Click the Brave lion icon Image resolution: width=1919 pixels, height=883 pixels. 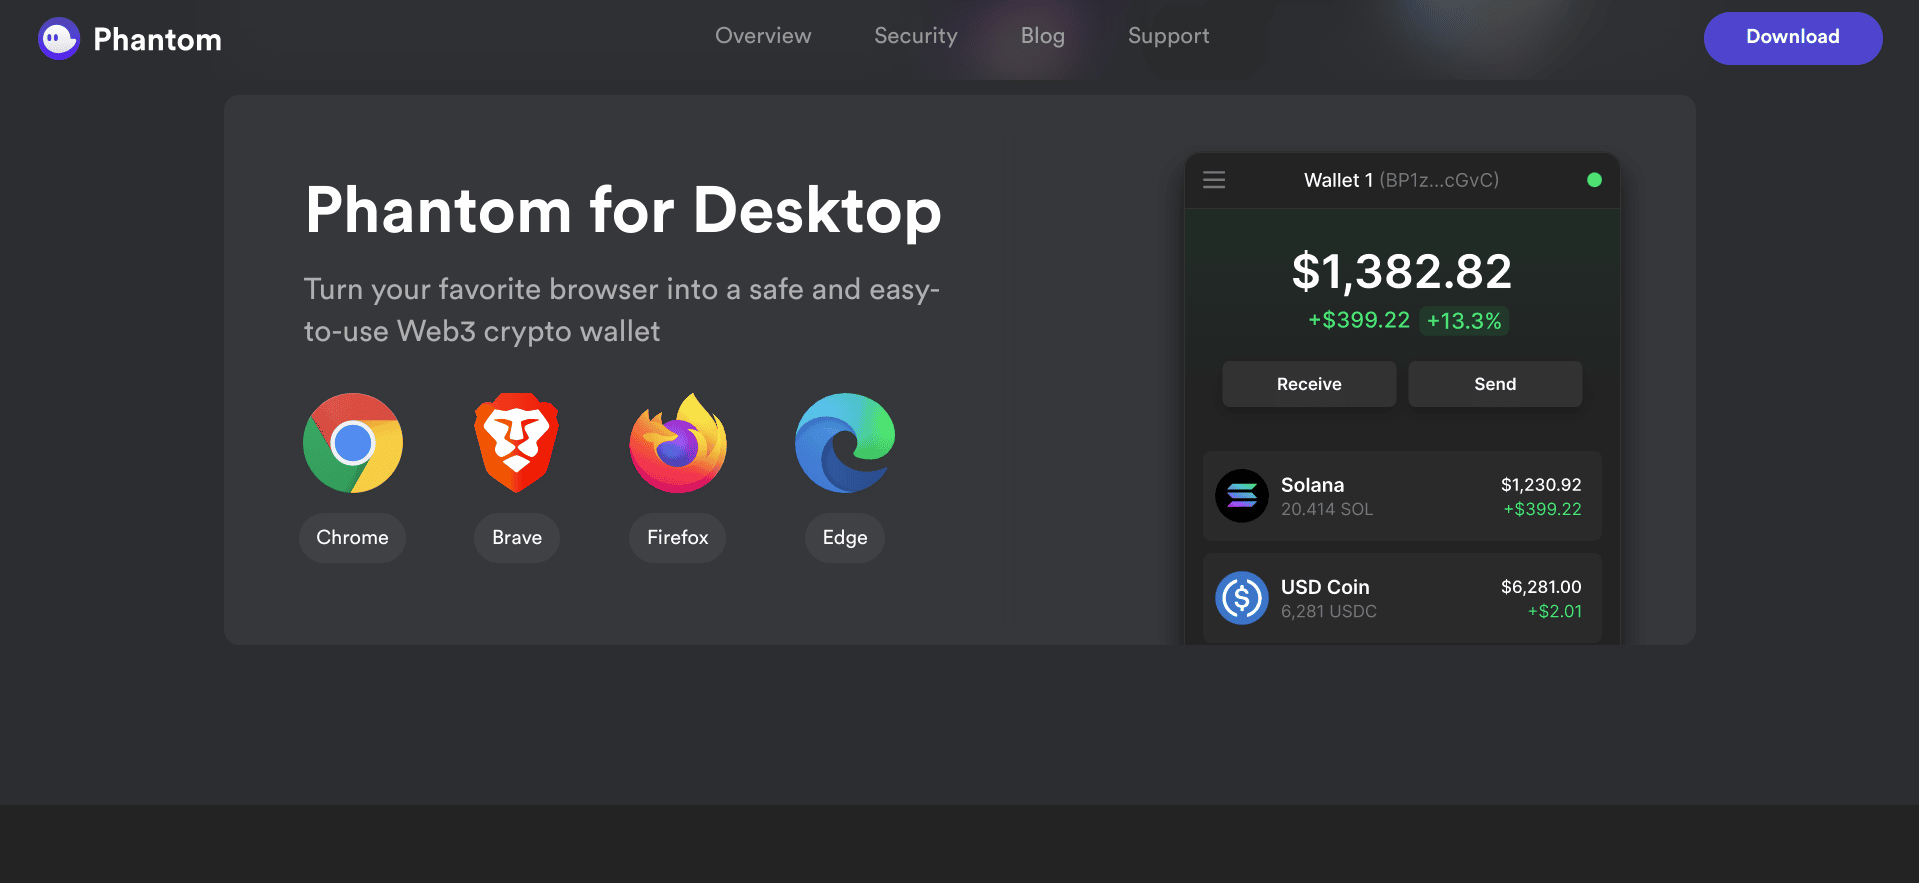click(x=516, y=442)
